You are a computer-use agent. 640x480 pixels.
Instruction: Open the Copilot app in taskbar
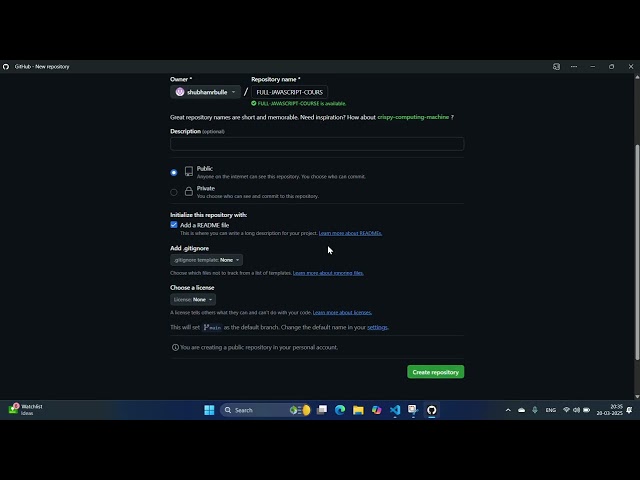(376, 410)
